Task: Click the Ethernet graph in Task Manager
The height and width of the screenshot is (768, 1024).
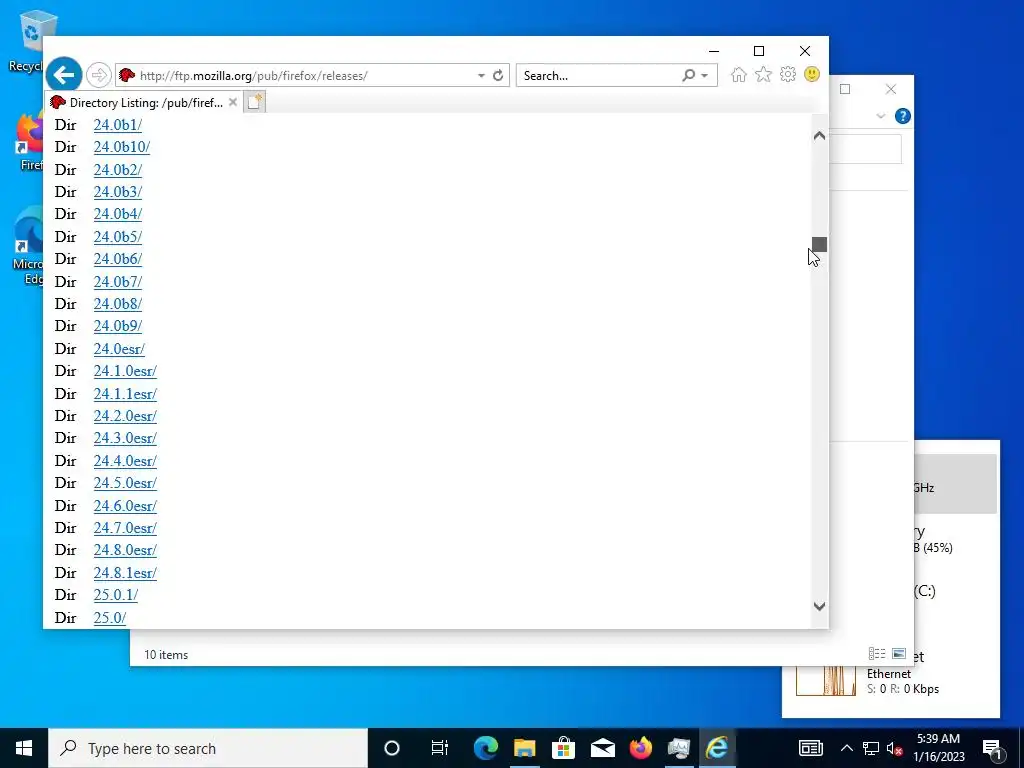Action: point(826,680)
